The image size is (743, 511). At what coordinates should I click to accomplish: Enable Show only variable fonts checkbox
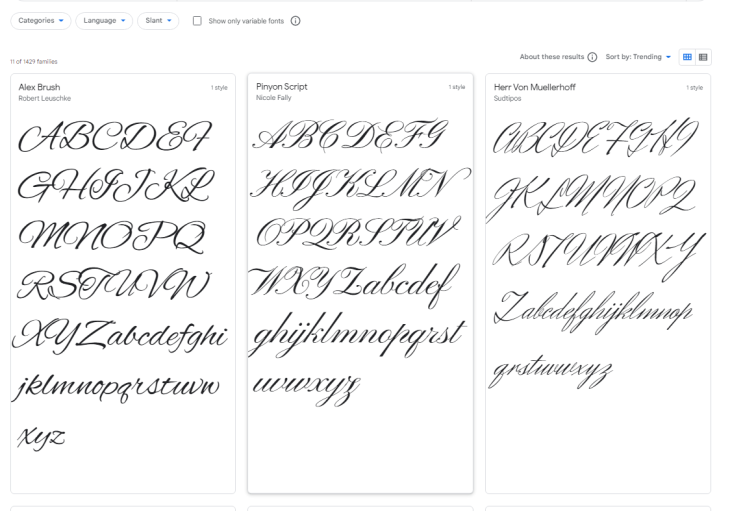(197, 21)
